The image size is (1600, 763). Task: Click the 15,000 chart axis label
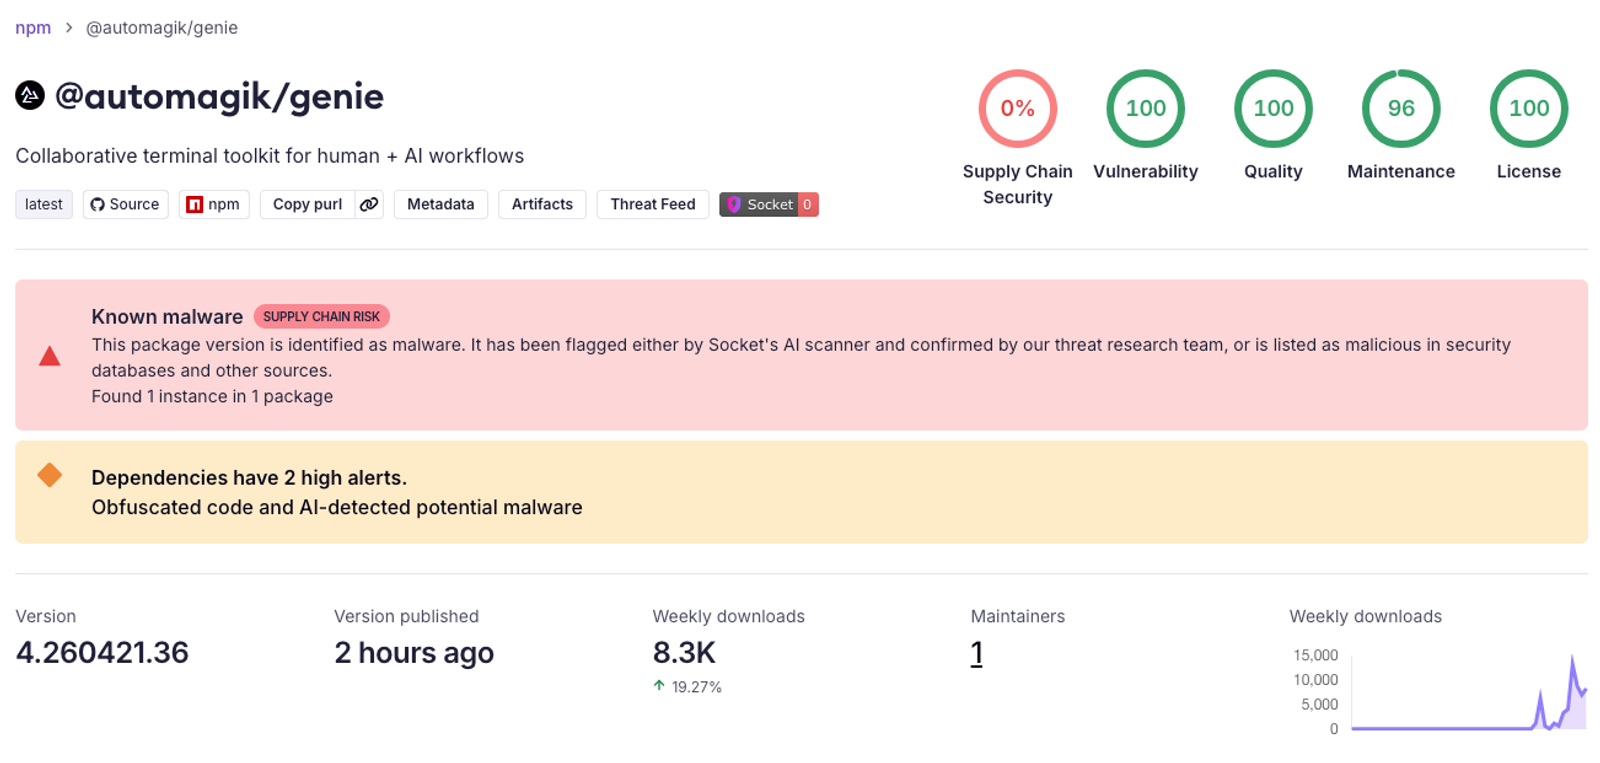(x=1316, y=655)
